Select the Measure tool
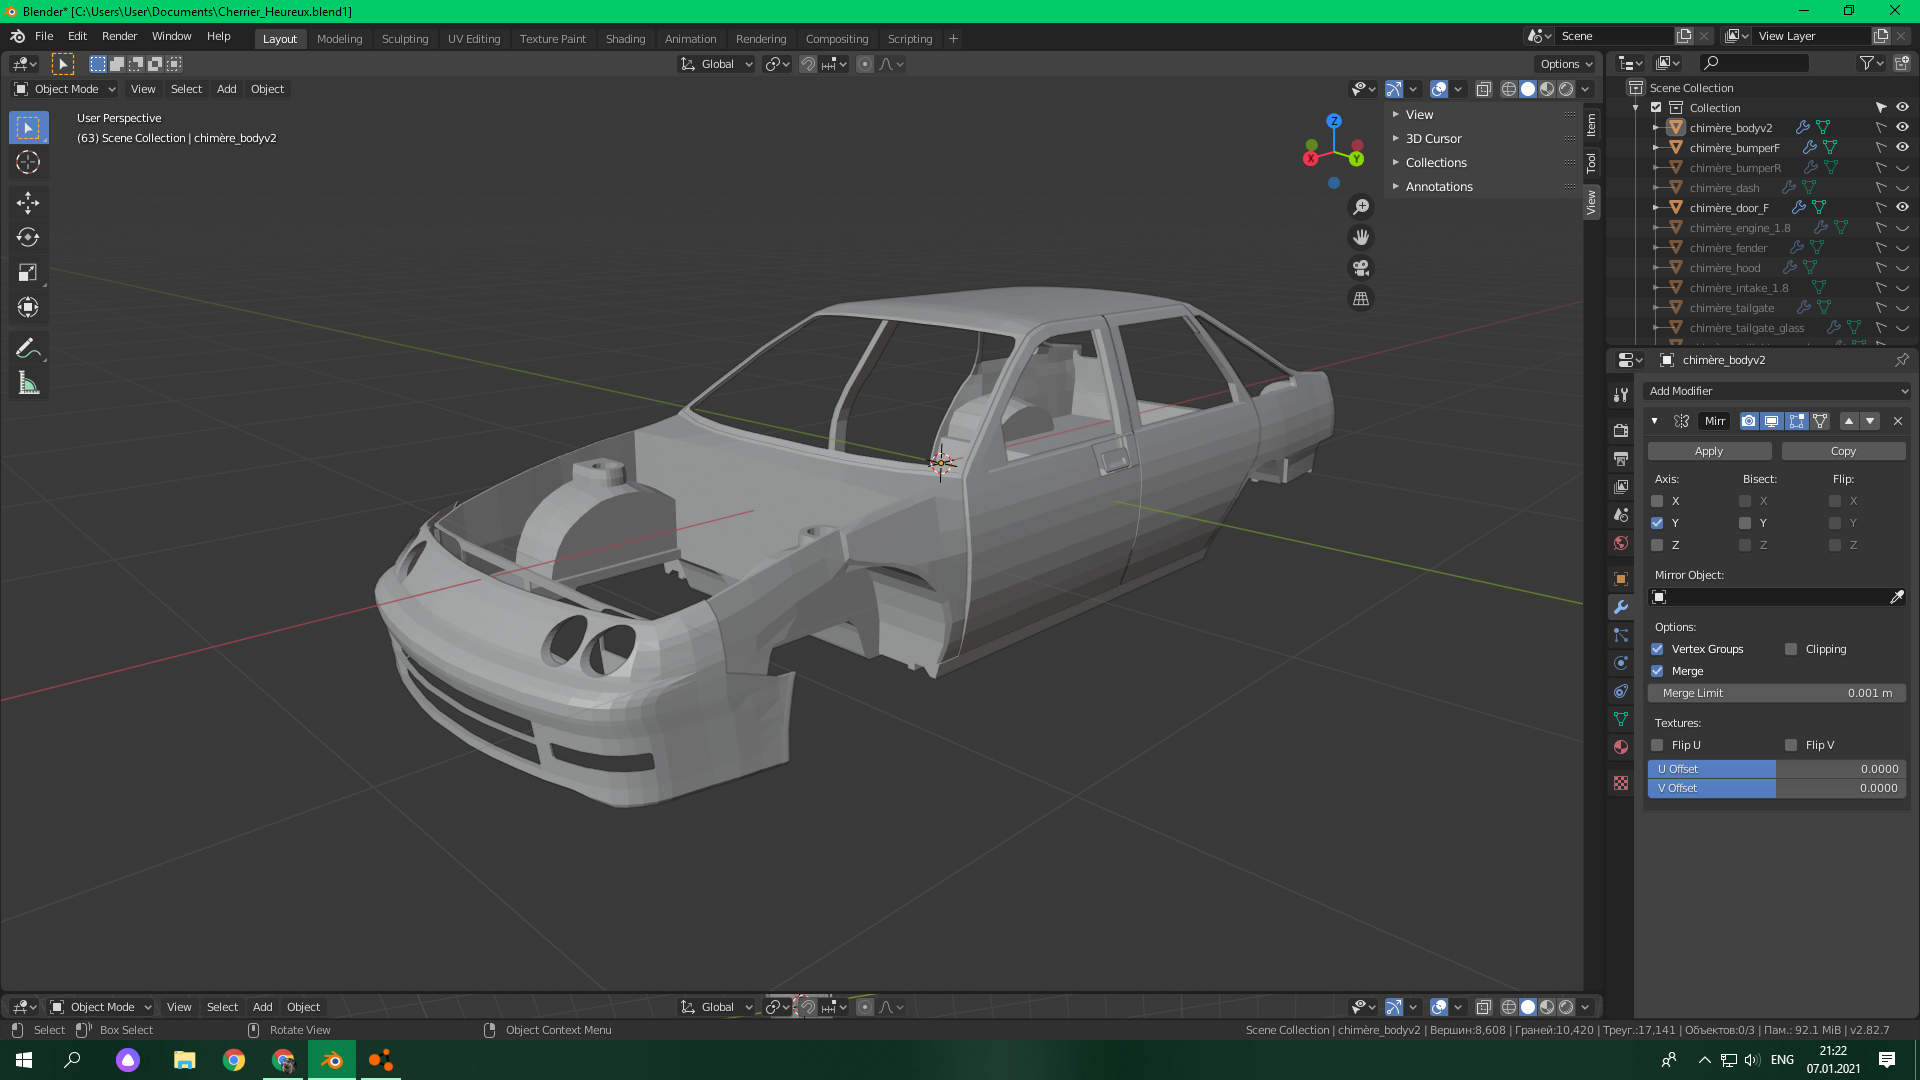Image resolution: width=1920 pixels, height=1080 pixels. [28, 384]
